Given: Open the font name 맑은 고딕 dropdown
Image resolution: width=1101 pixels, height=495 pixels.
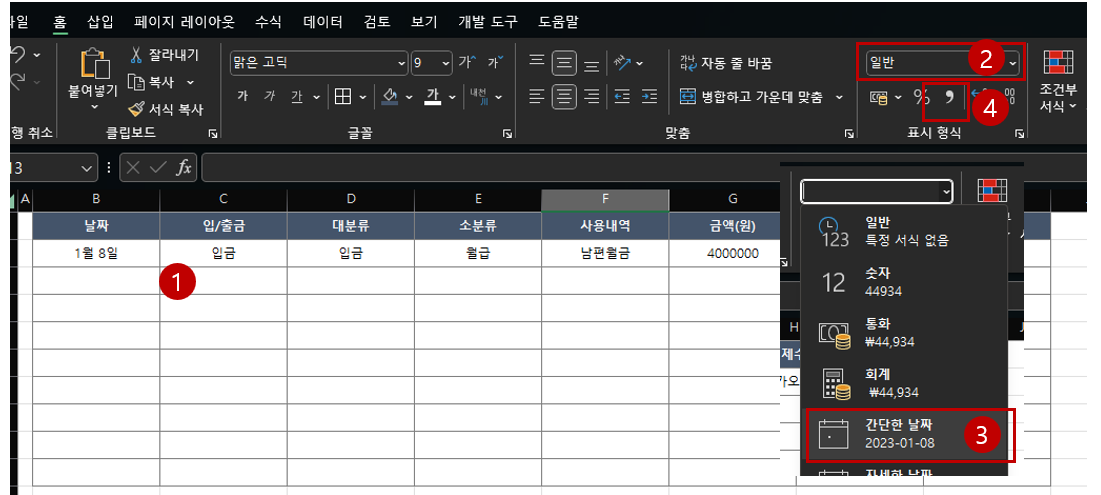Looking at the screenshot, I should pyautogui.click(x=402, y=63).
